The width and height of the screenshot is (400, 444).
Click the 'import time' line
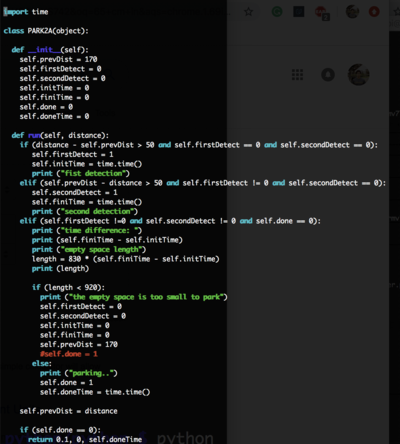click(26, 12)
